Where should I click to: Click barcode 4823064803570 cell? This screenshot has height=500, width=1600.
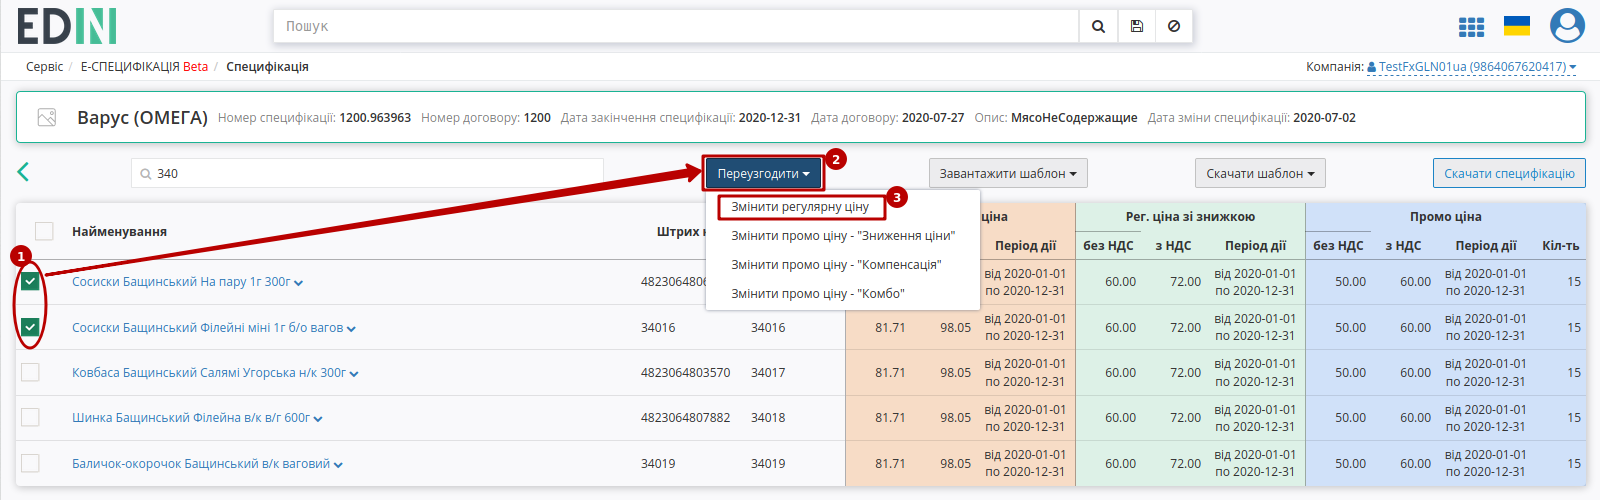[x=685, y=372]
